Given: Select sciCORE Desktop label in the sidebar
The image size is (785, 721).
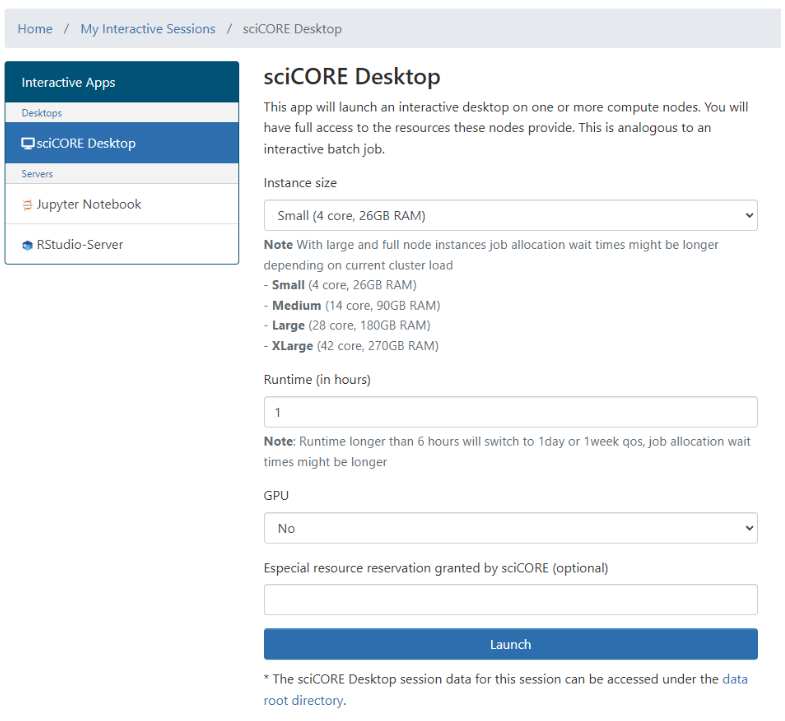Looking at the screenshot, I should point(86,143).
